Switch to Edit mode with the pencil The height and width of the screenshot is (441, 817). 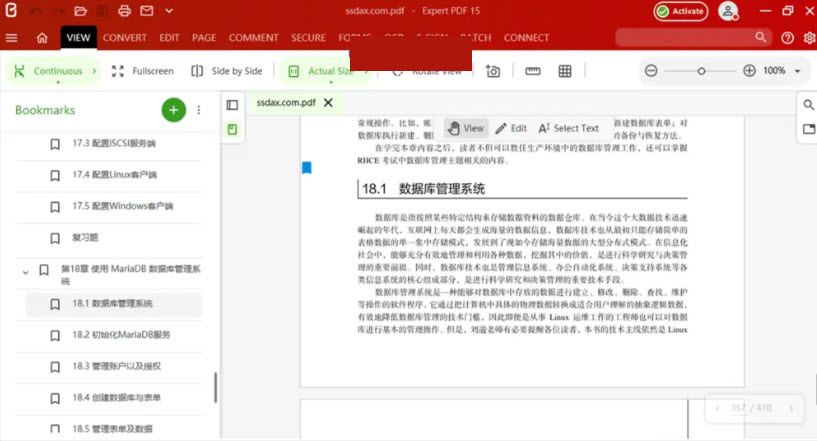[x=511, y=128]
